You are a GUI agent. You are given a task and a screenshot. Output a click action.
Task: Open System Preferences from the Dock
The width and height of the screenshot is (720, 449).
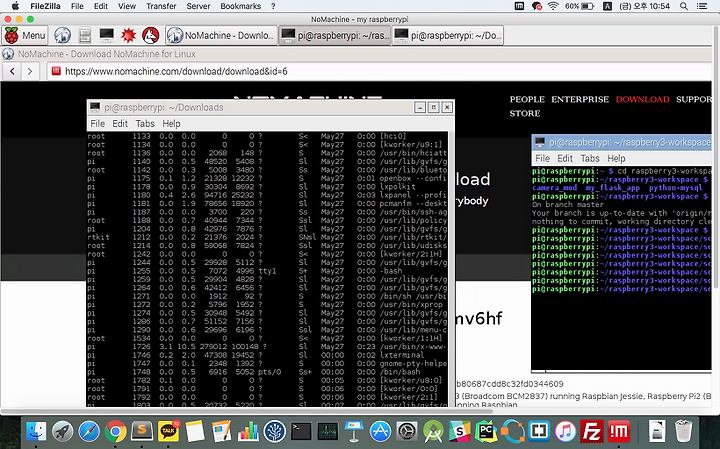[407, 432]
